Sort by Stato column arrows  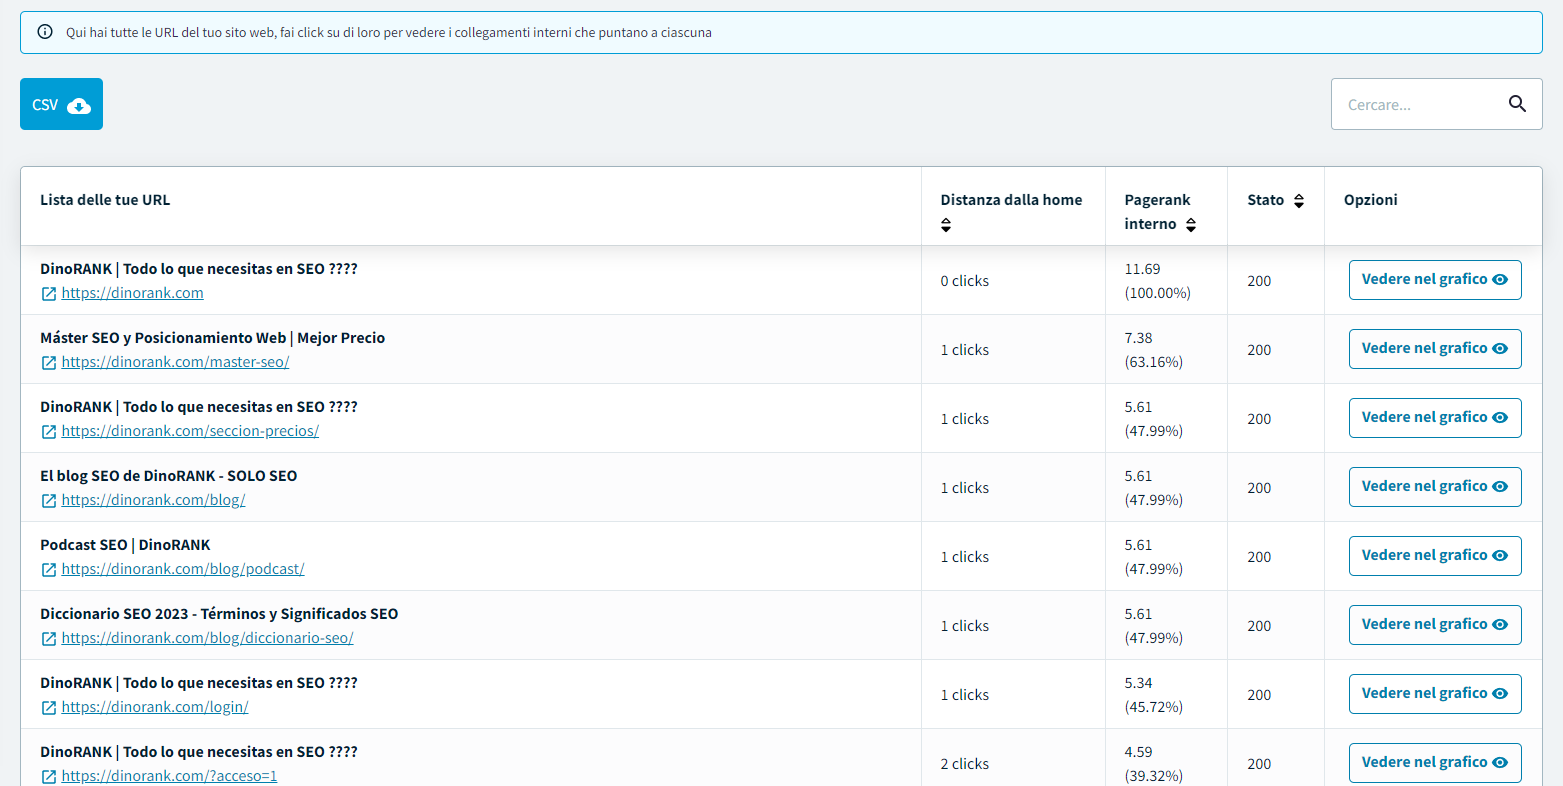coord(1299,201)
